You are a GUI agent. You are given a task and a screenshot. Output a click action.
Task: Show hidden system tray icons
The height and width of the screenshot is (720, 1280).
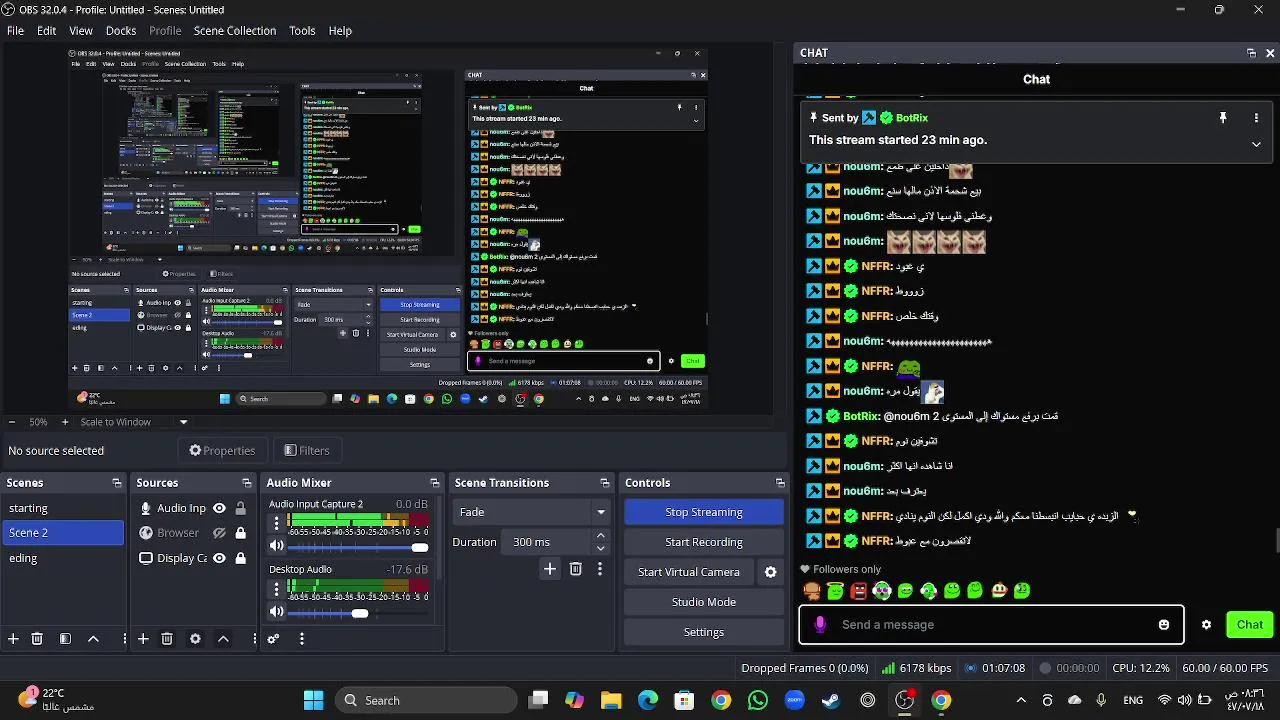1020,700
